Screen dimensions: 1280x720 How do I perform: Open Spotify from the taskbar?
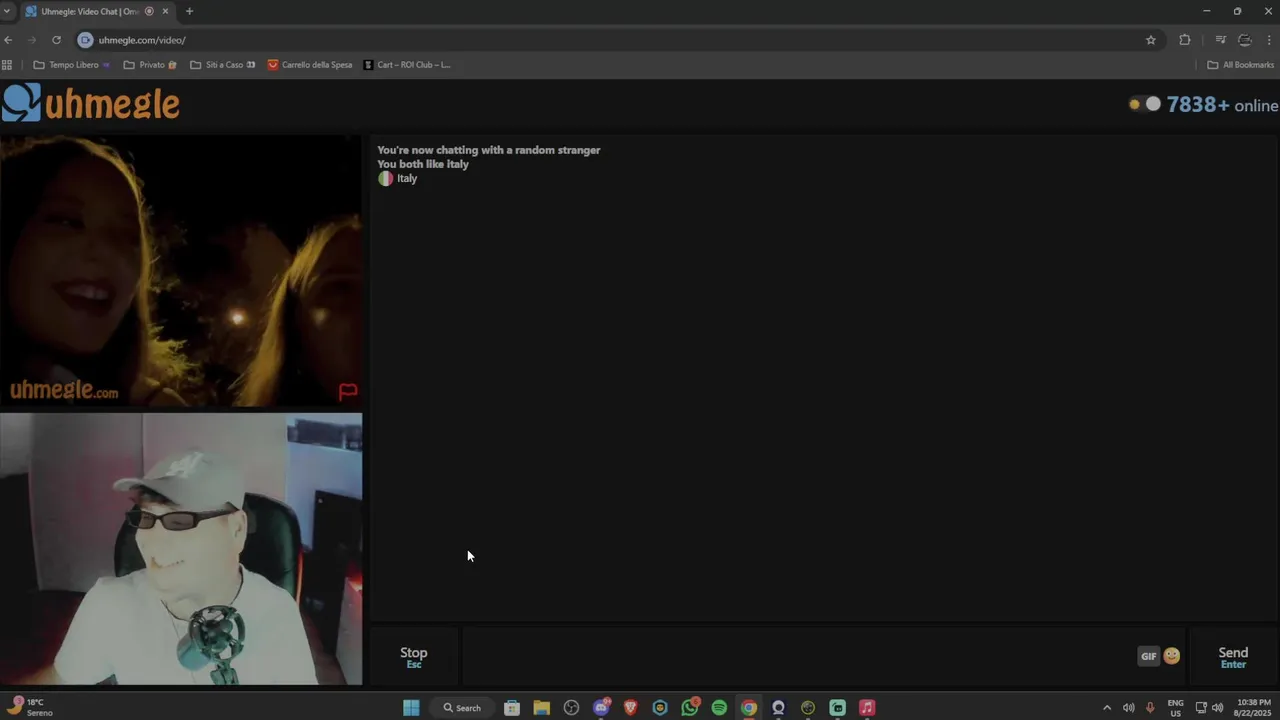click(719, 708)
